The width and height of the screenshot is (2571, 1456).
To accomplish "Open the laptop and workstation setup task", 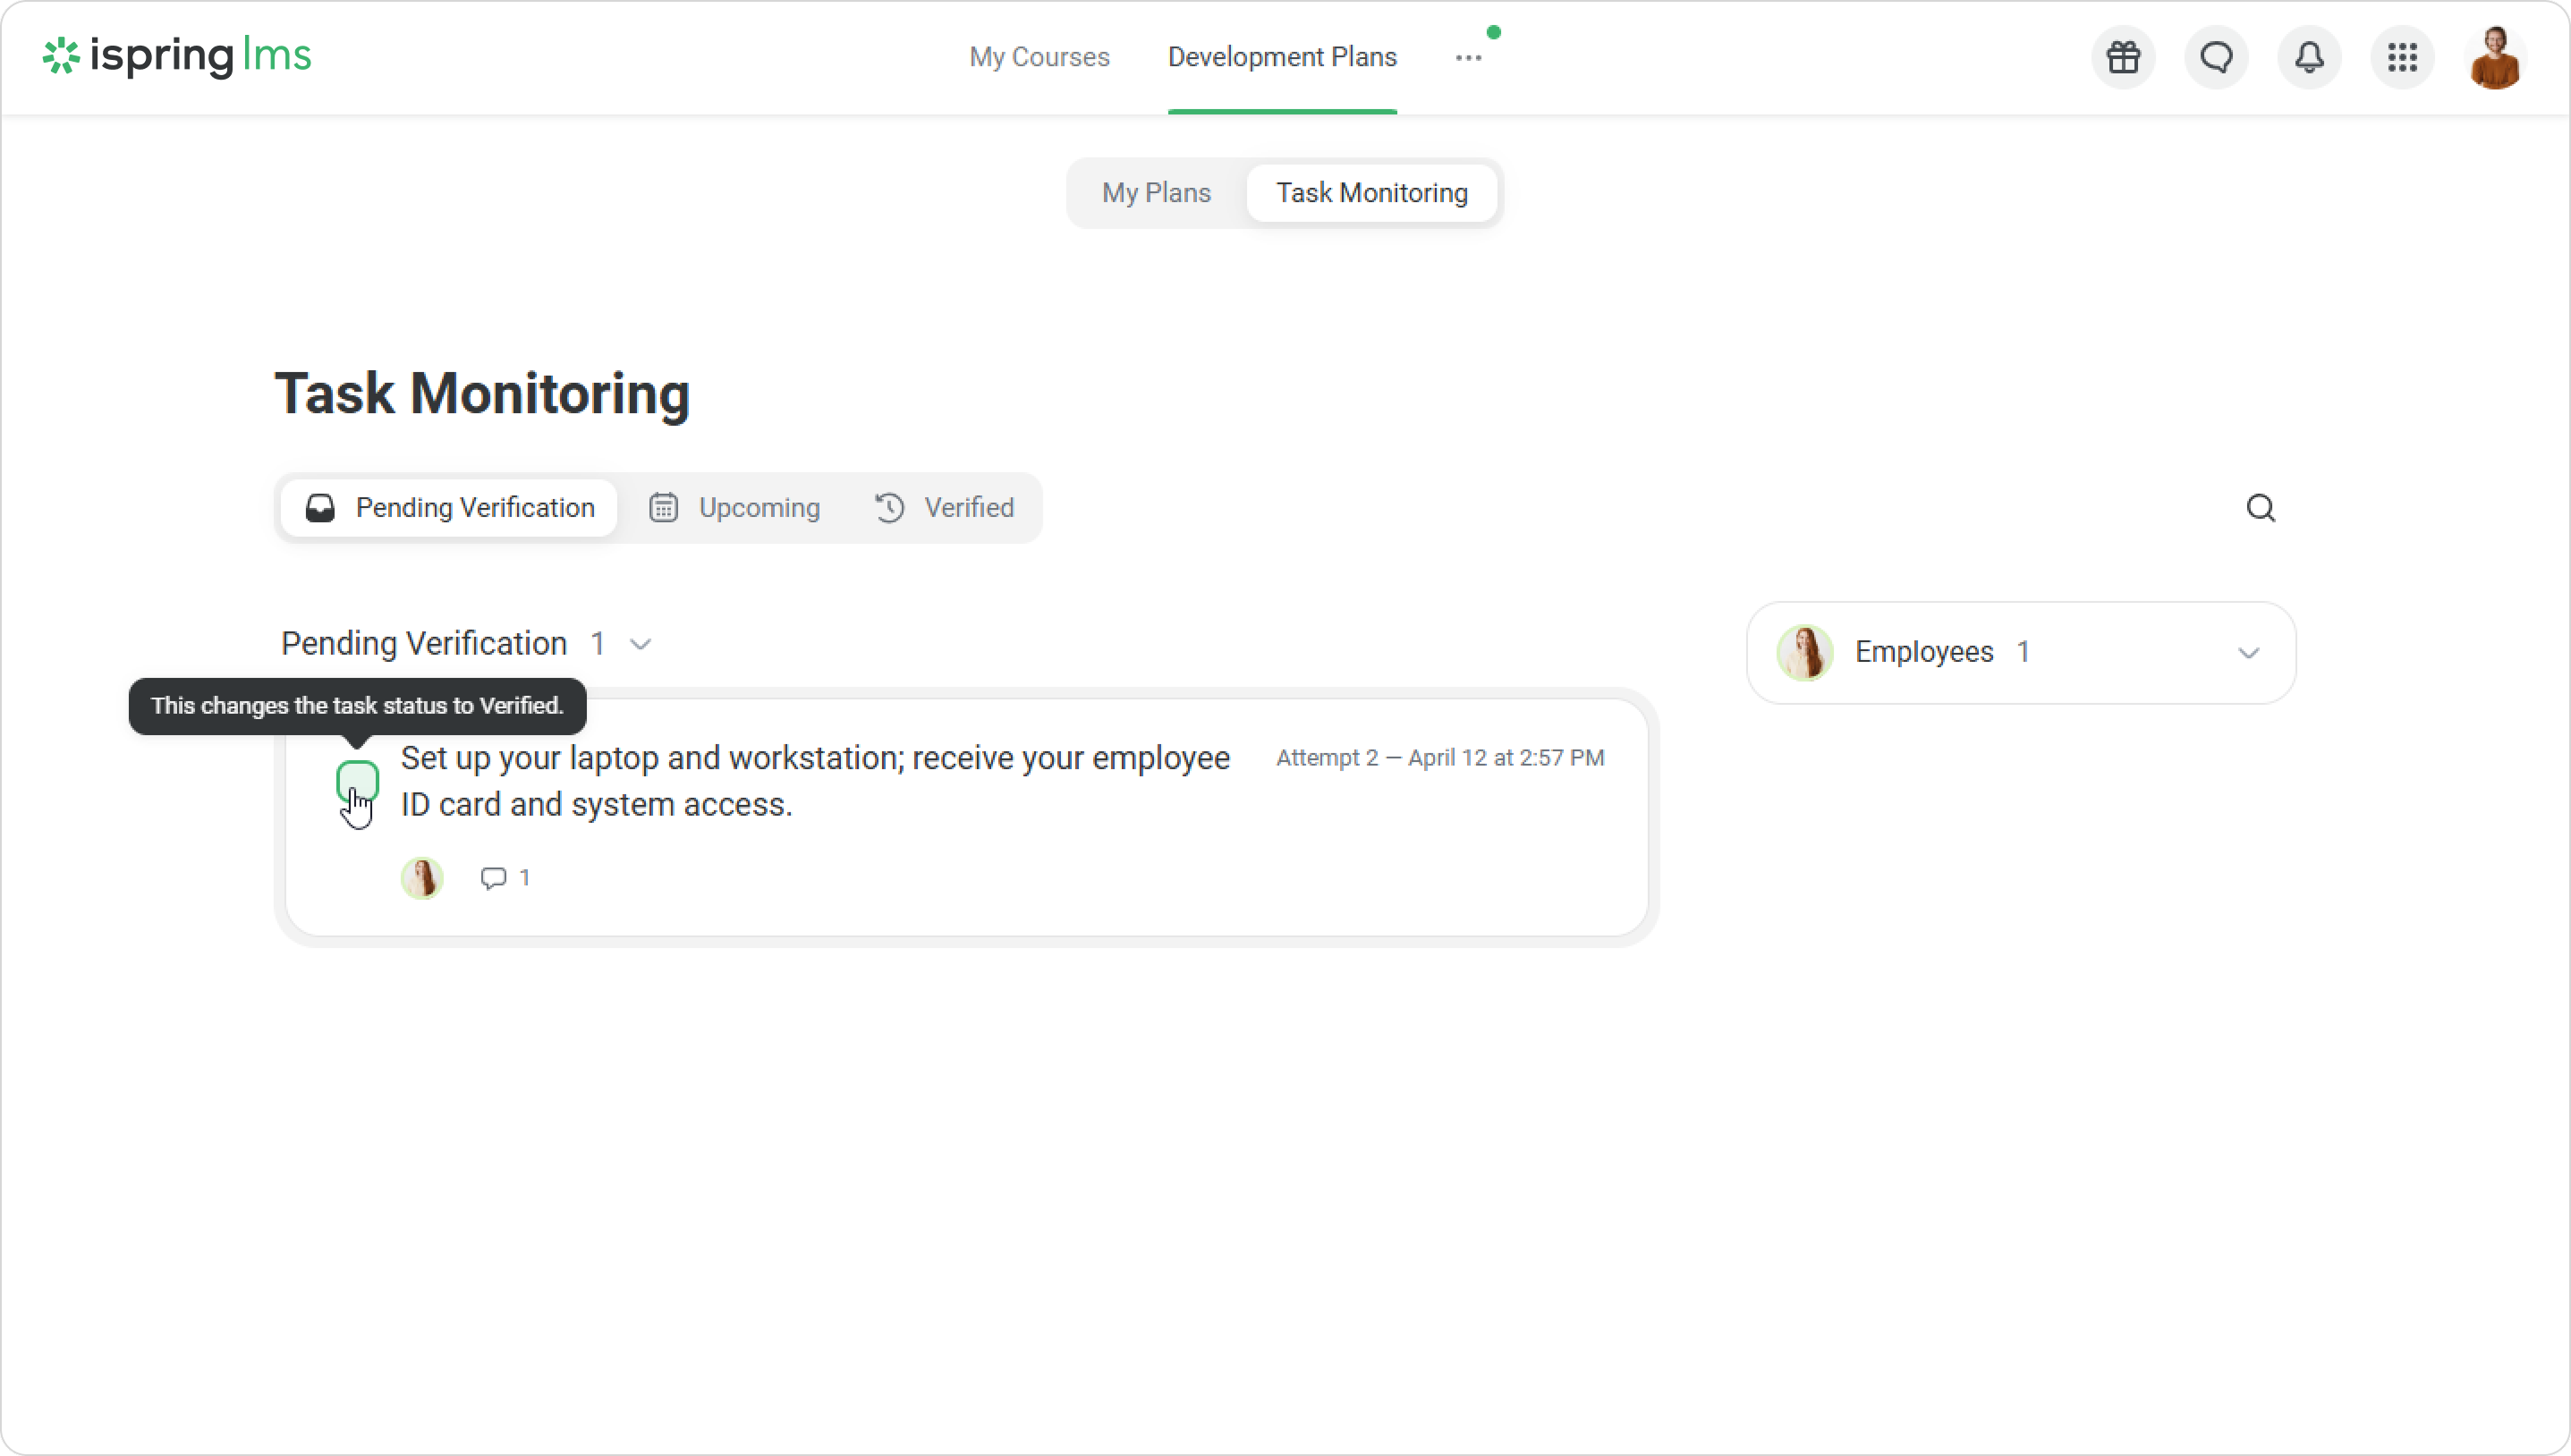I will point(814,781).
